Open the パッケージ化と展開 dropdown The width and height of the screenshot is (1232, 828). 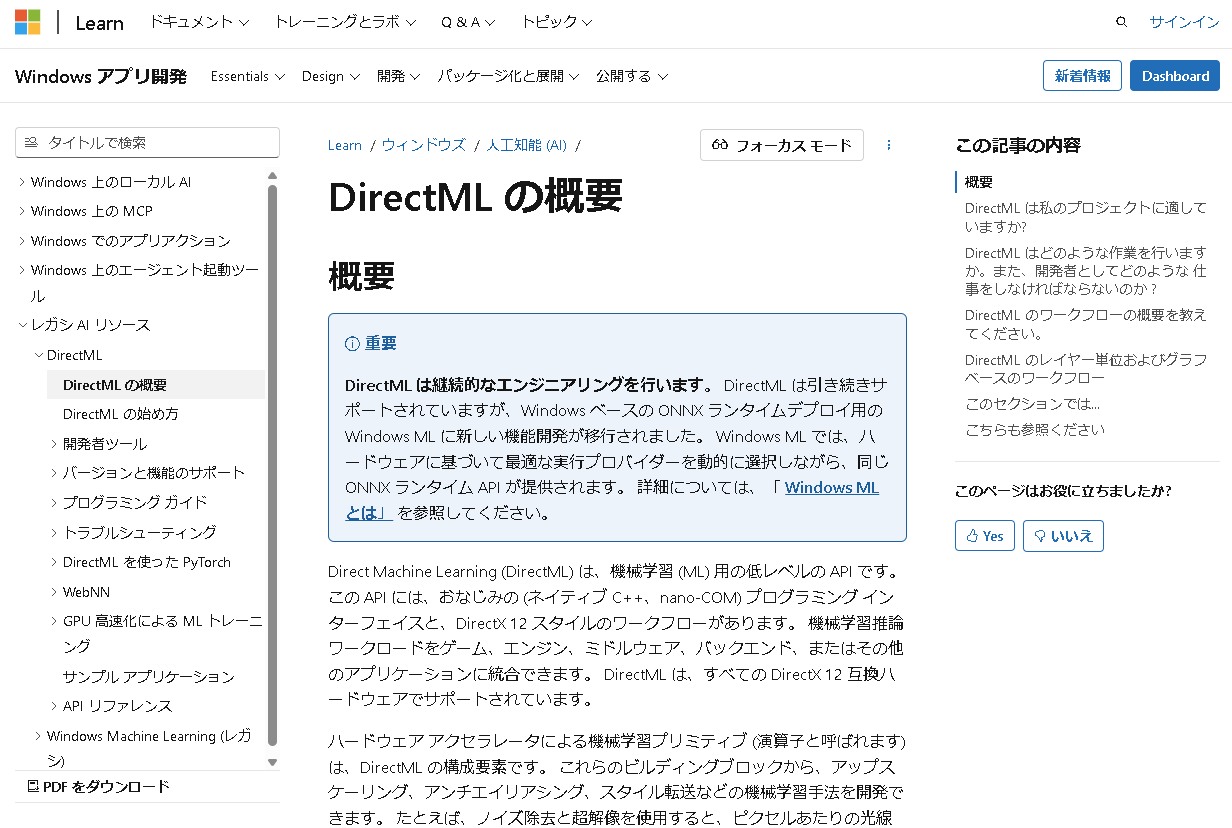tap(508, 75)
